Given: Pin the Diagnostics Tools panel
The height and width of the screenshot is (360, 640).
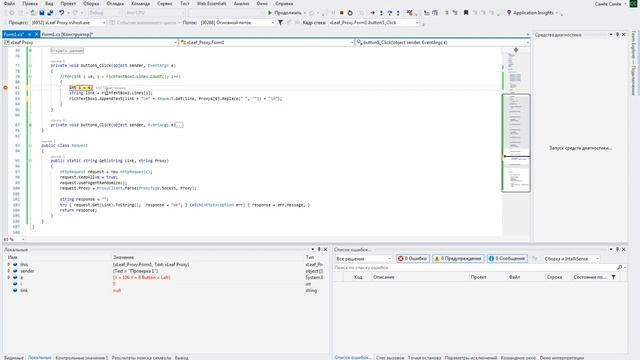Looking at the screenshot, I should click(617, 35).
